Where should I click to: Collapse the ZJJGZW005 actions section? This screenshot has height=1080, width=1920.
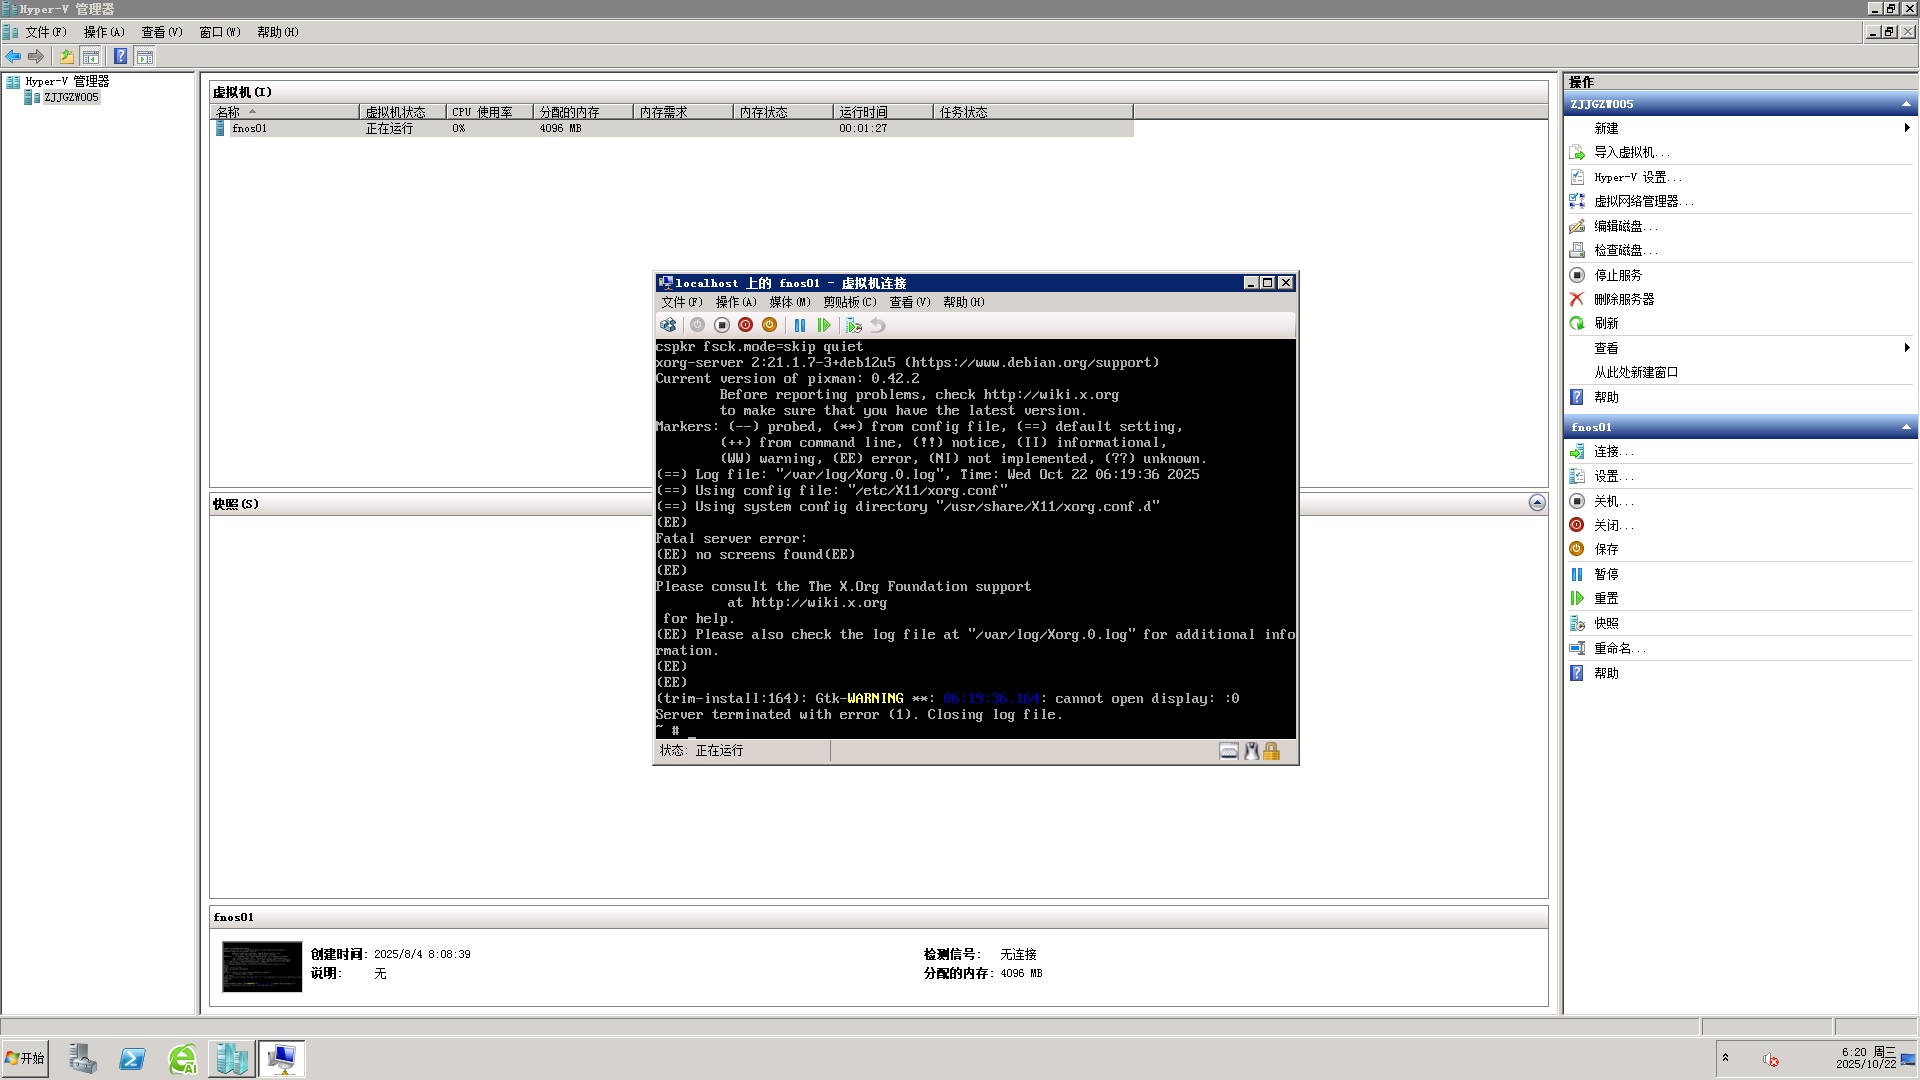click(1905, 104)
